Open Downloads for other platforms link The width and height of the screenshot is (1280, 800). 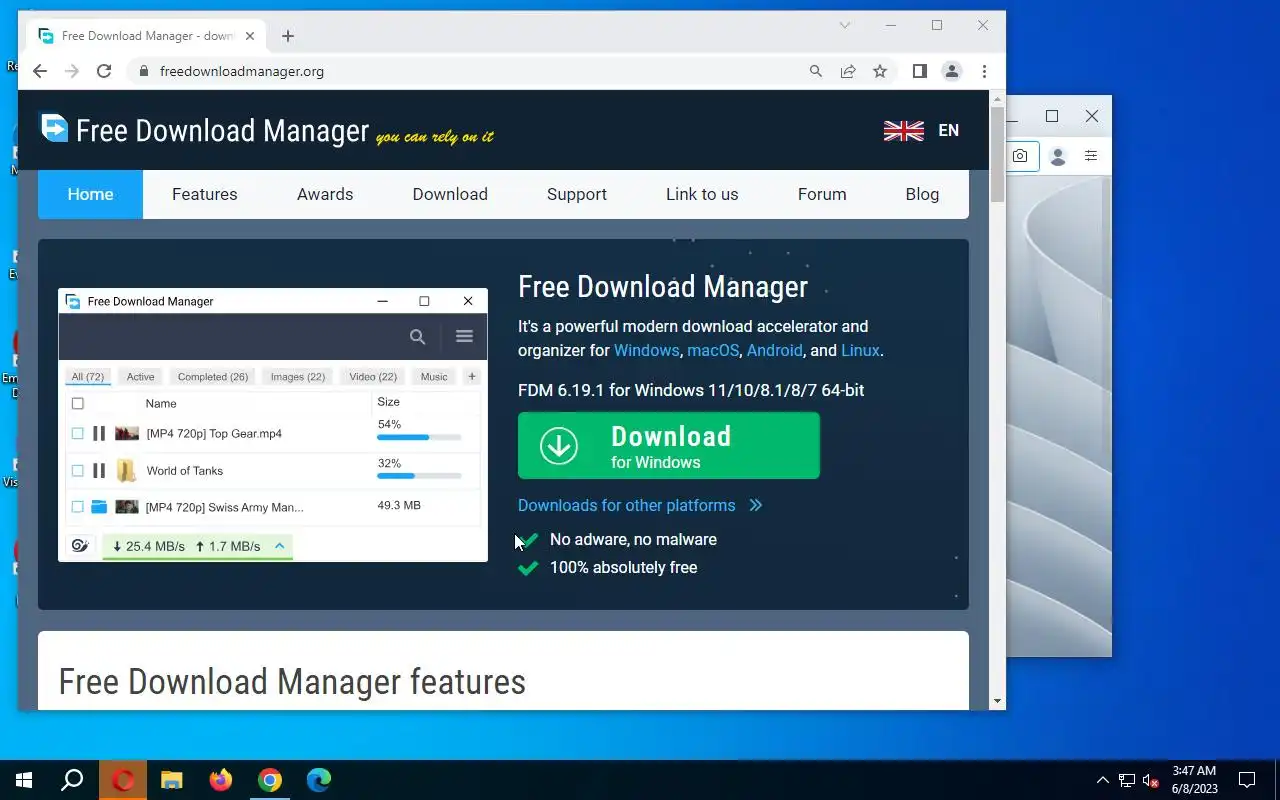(626, 505)
